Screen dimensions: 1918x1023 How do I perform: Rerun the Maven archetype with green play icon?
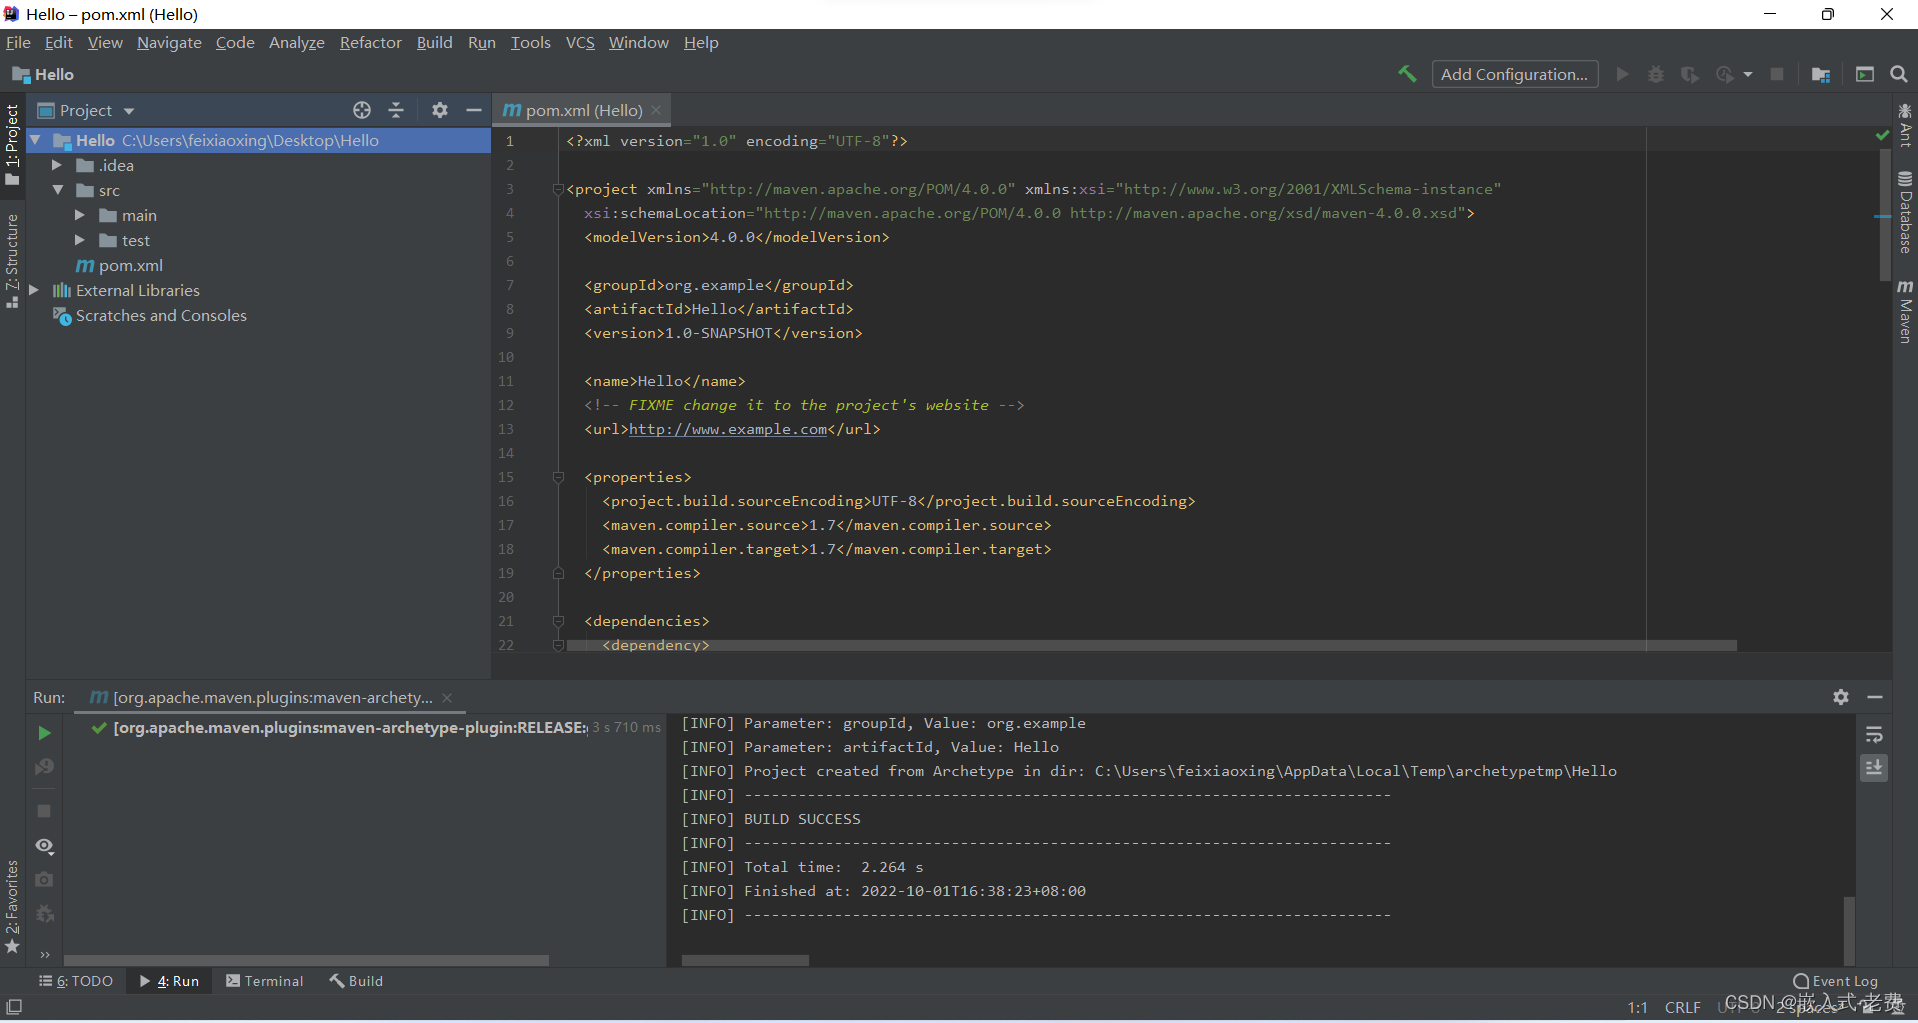[44, 733]
